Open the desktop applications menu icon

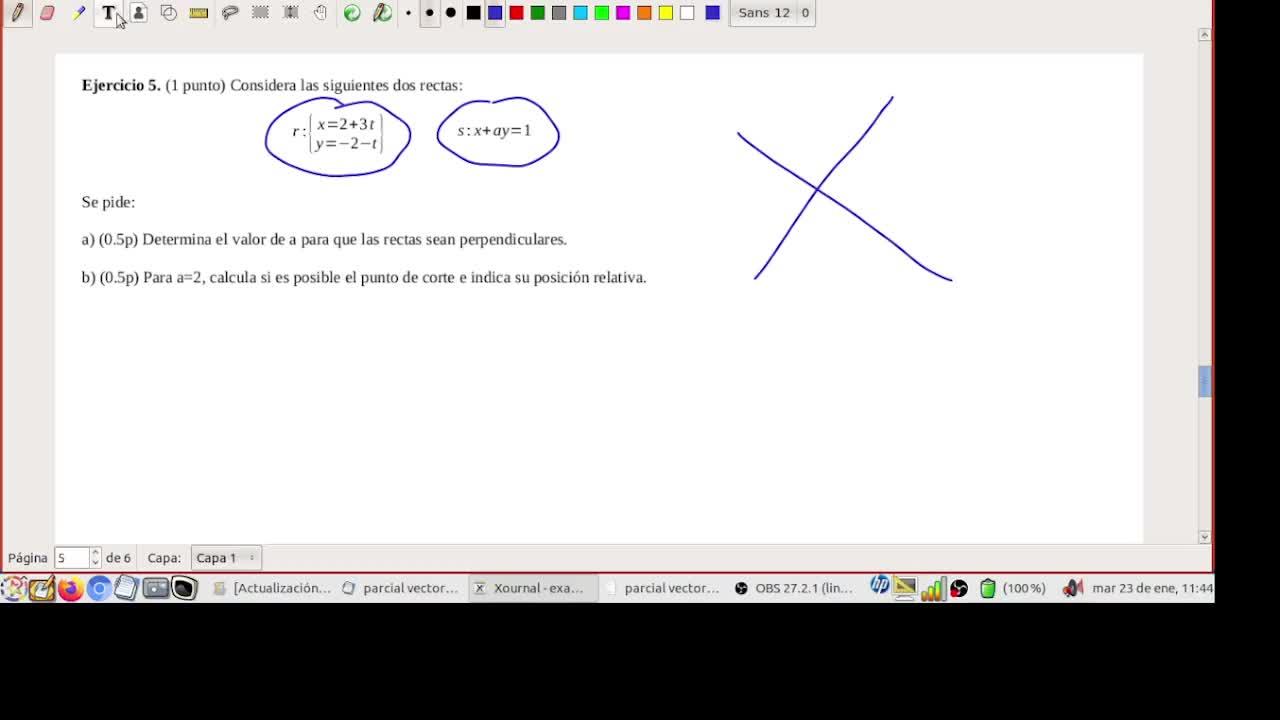[13, 588]
